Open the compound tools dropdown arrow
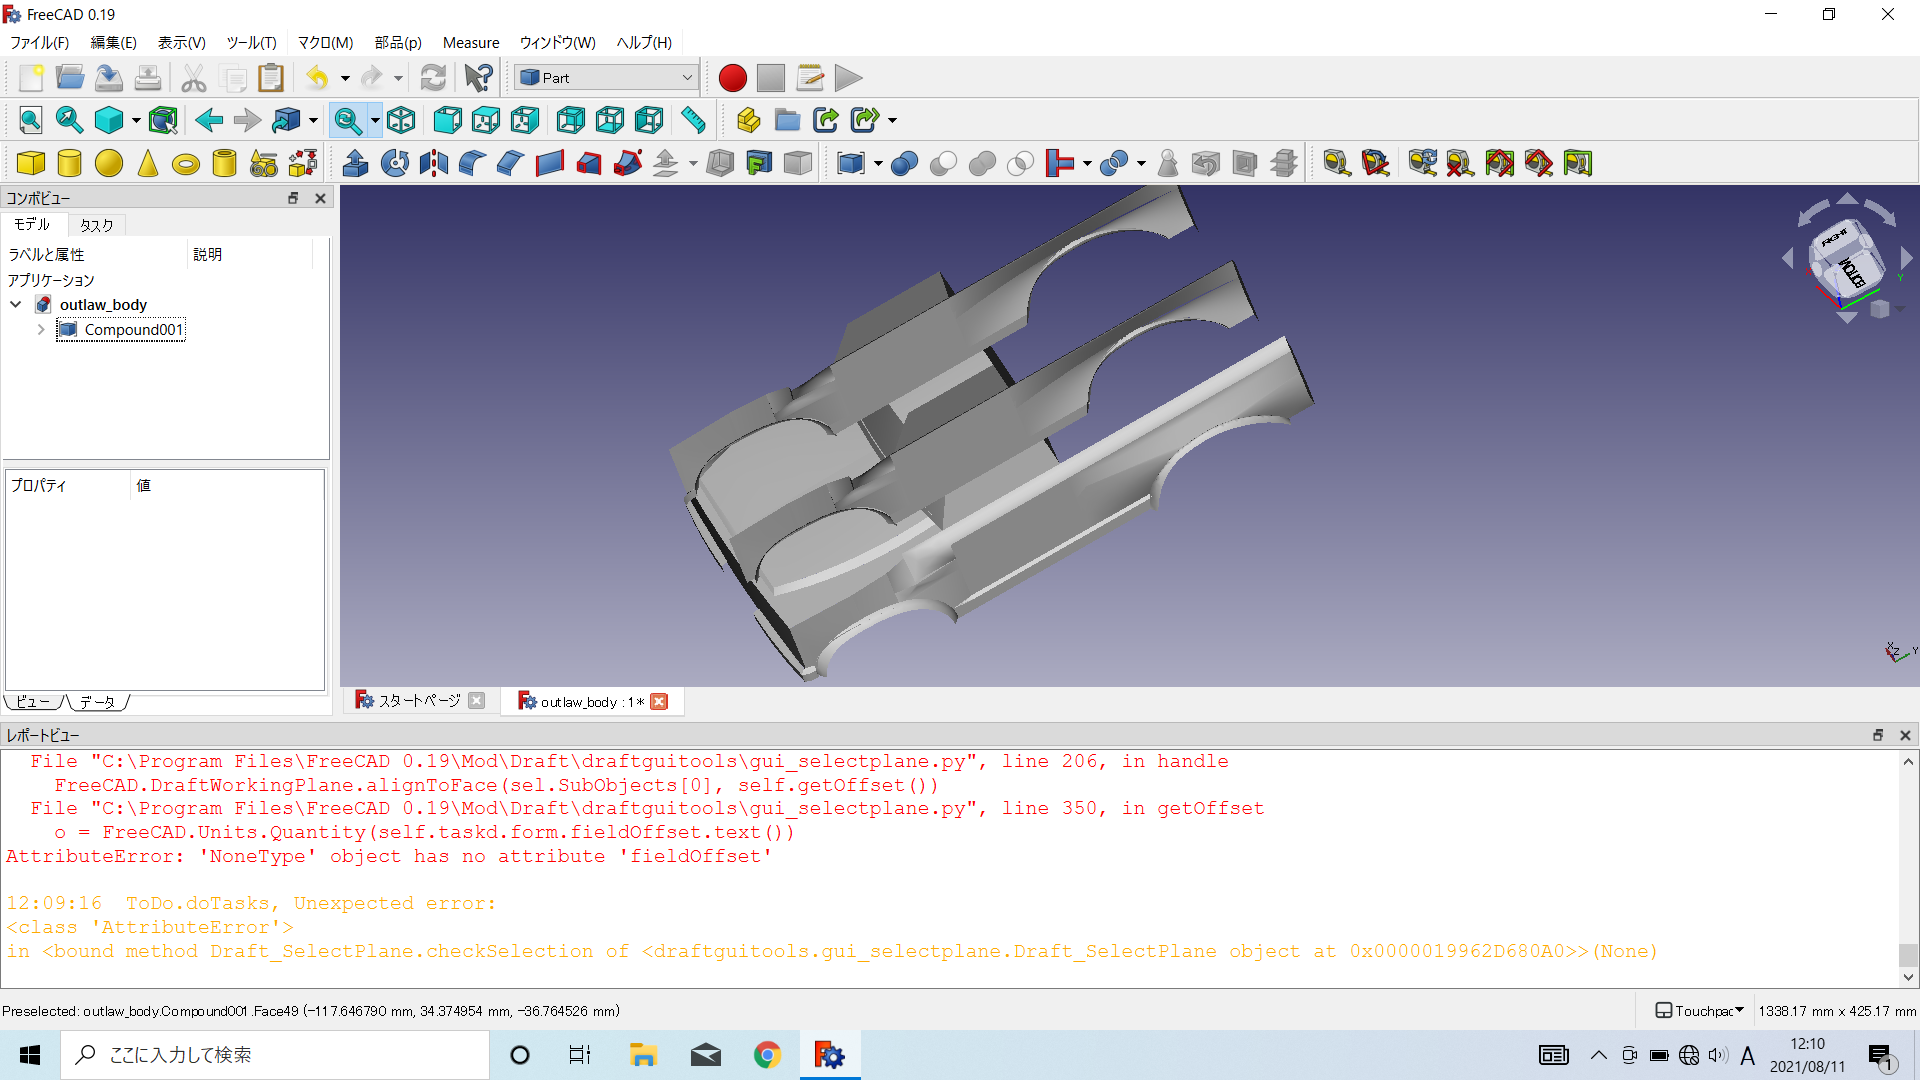This screenshot has width=1920, height=1080. pos(878,163)
